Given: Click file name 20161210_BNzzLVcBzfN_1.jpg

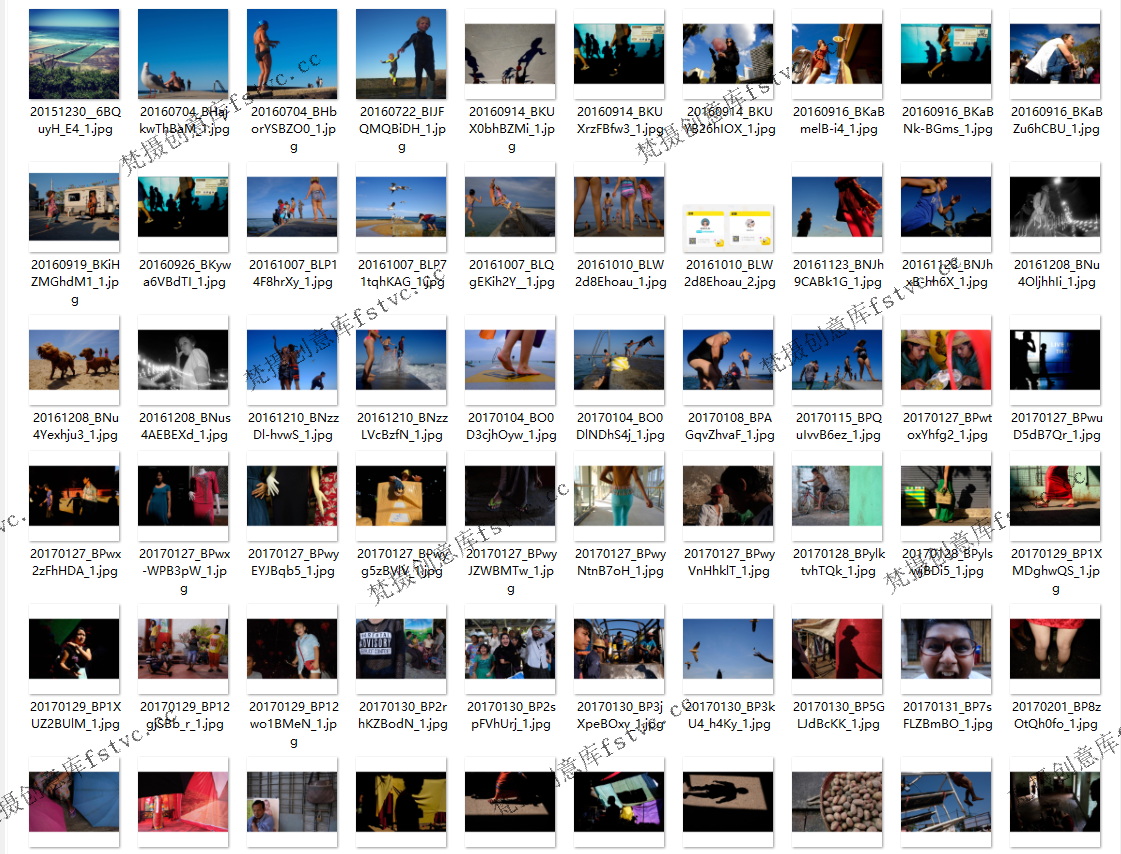Looking at the screenshot, I should [x=402, y=426].
